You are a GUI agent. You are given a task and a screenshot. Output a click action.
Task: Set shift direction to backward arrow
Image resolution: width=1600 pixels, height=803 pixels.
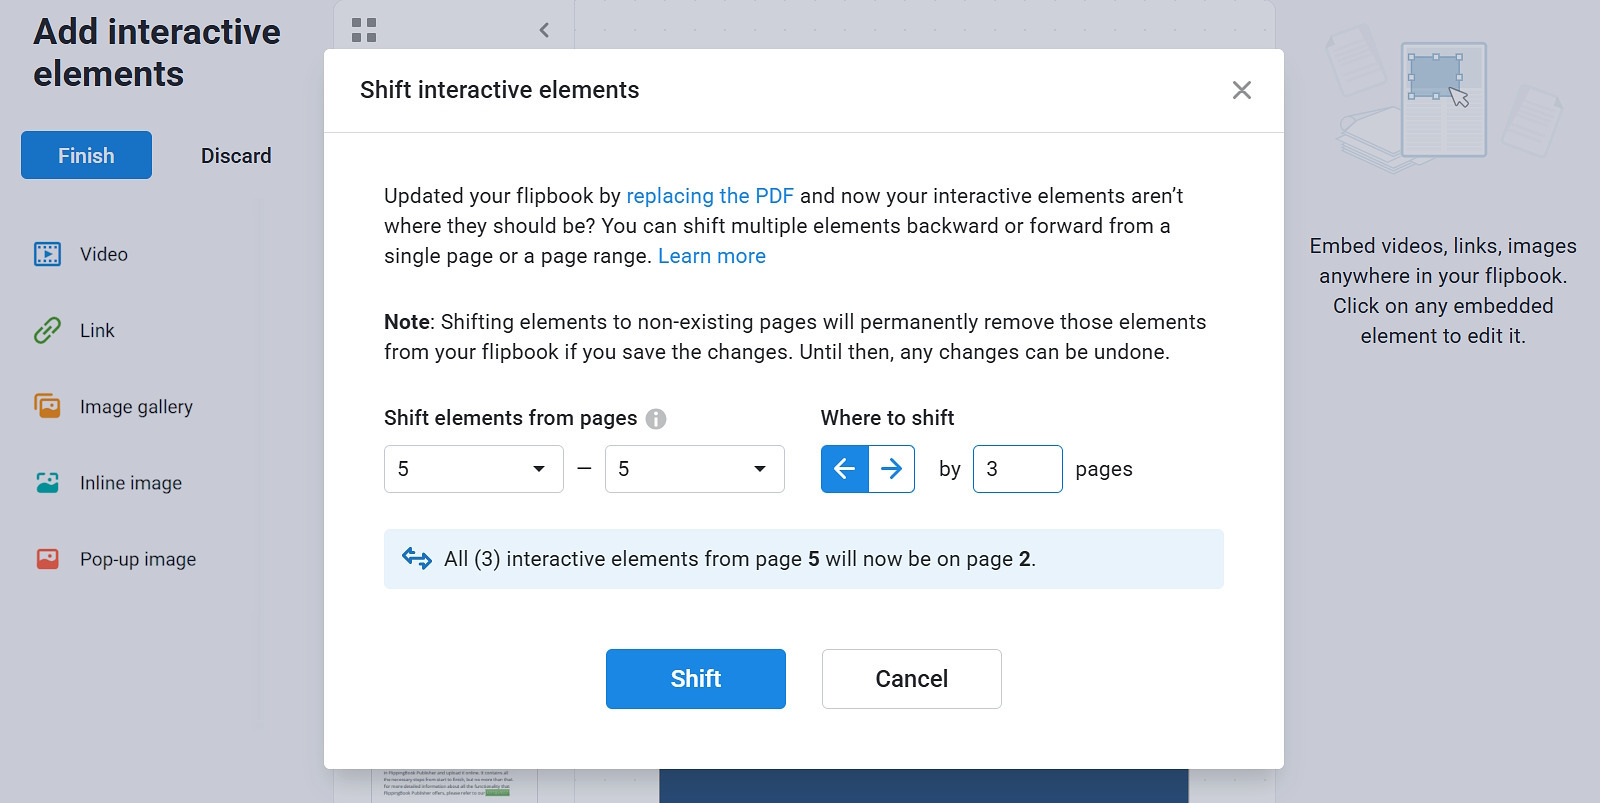(x=844, y=469)
